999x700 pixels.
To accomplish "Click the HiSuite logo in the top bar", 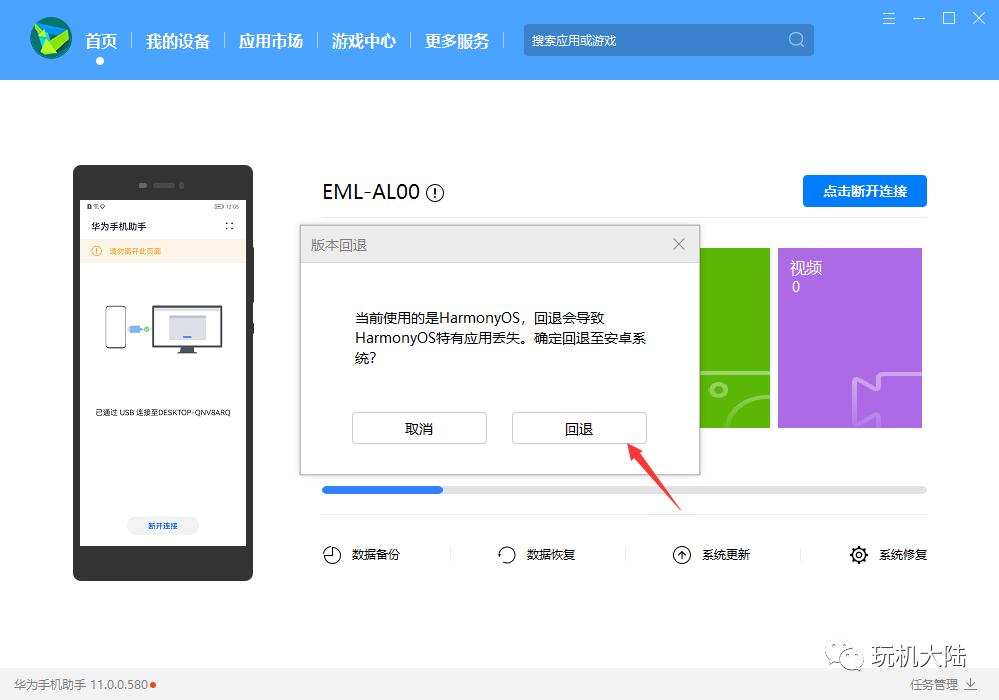I will [50, 40].
